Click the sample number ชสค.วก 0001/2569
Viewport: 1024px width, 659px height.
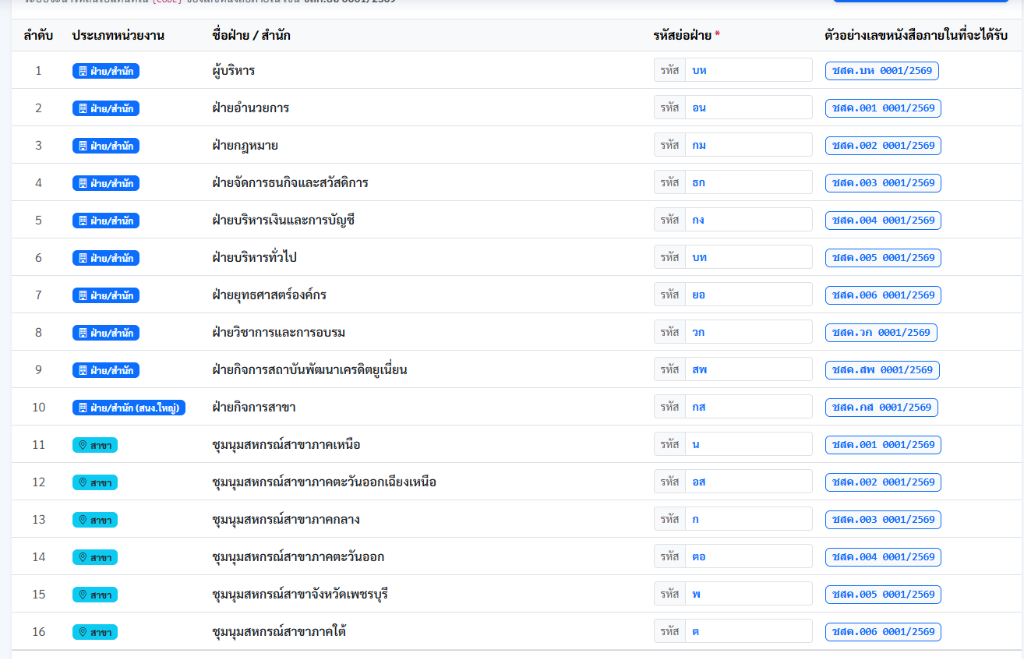(x=881, y=332)
